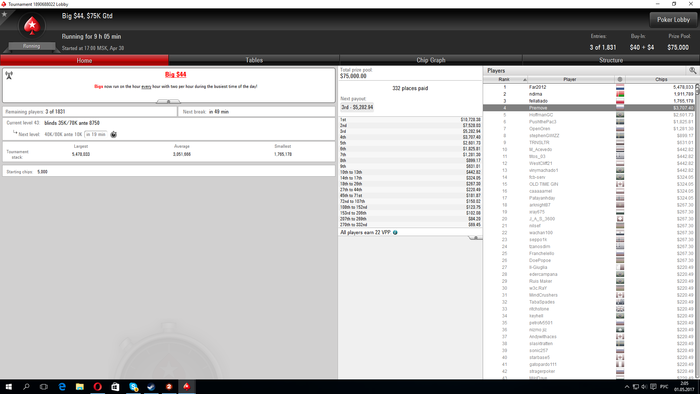Select player TabaSpades row

(x=589, y=302)
